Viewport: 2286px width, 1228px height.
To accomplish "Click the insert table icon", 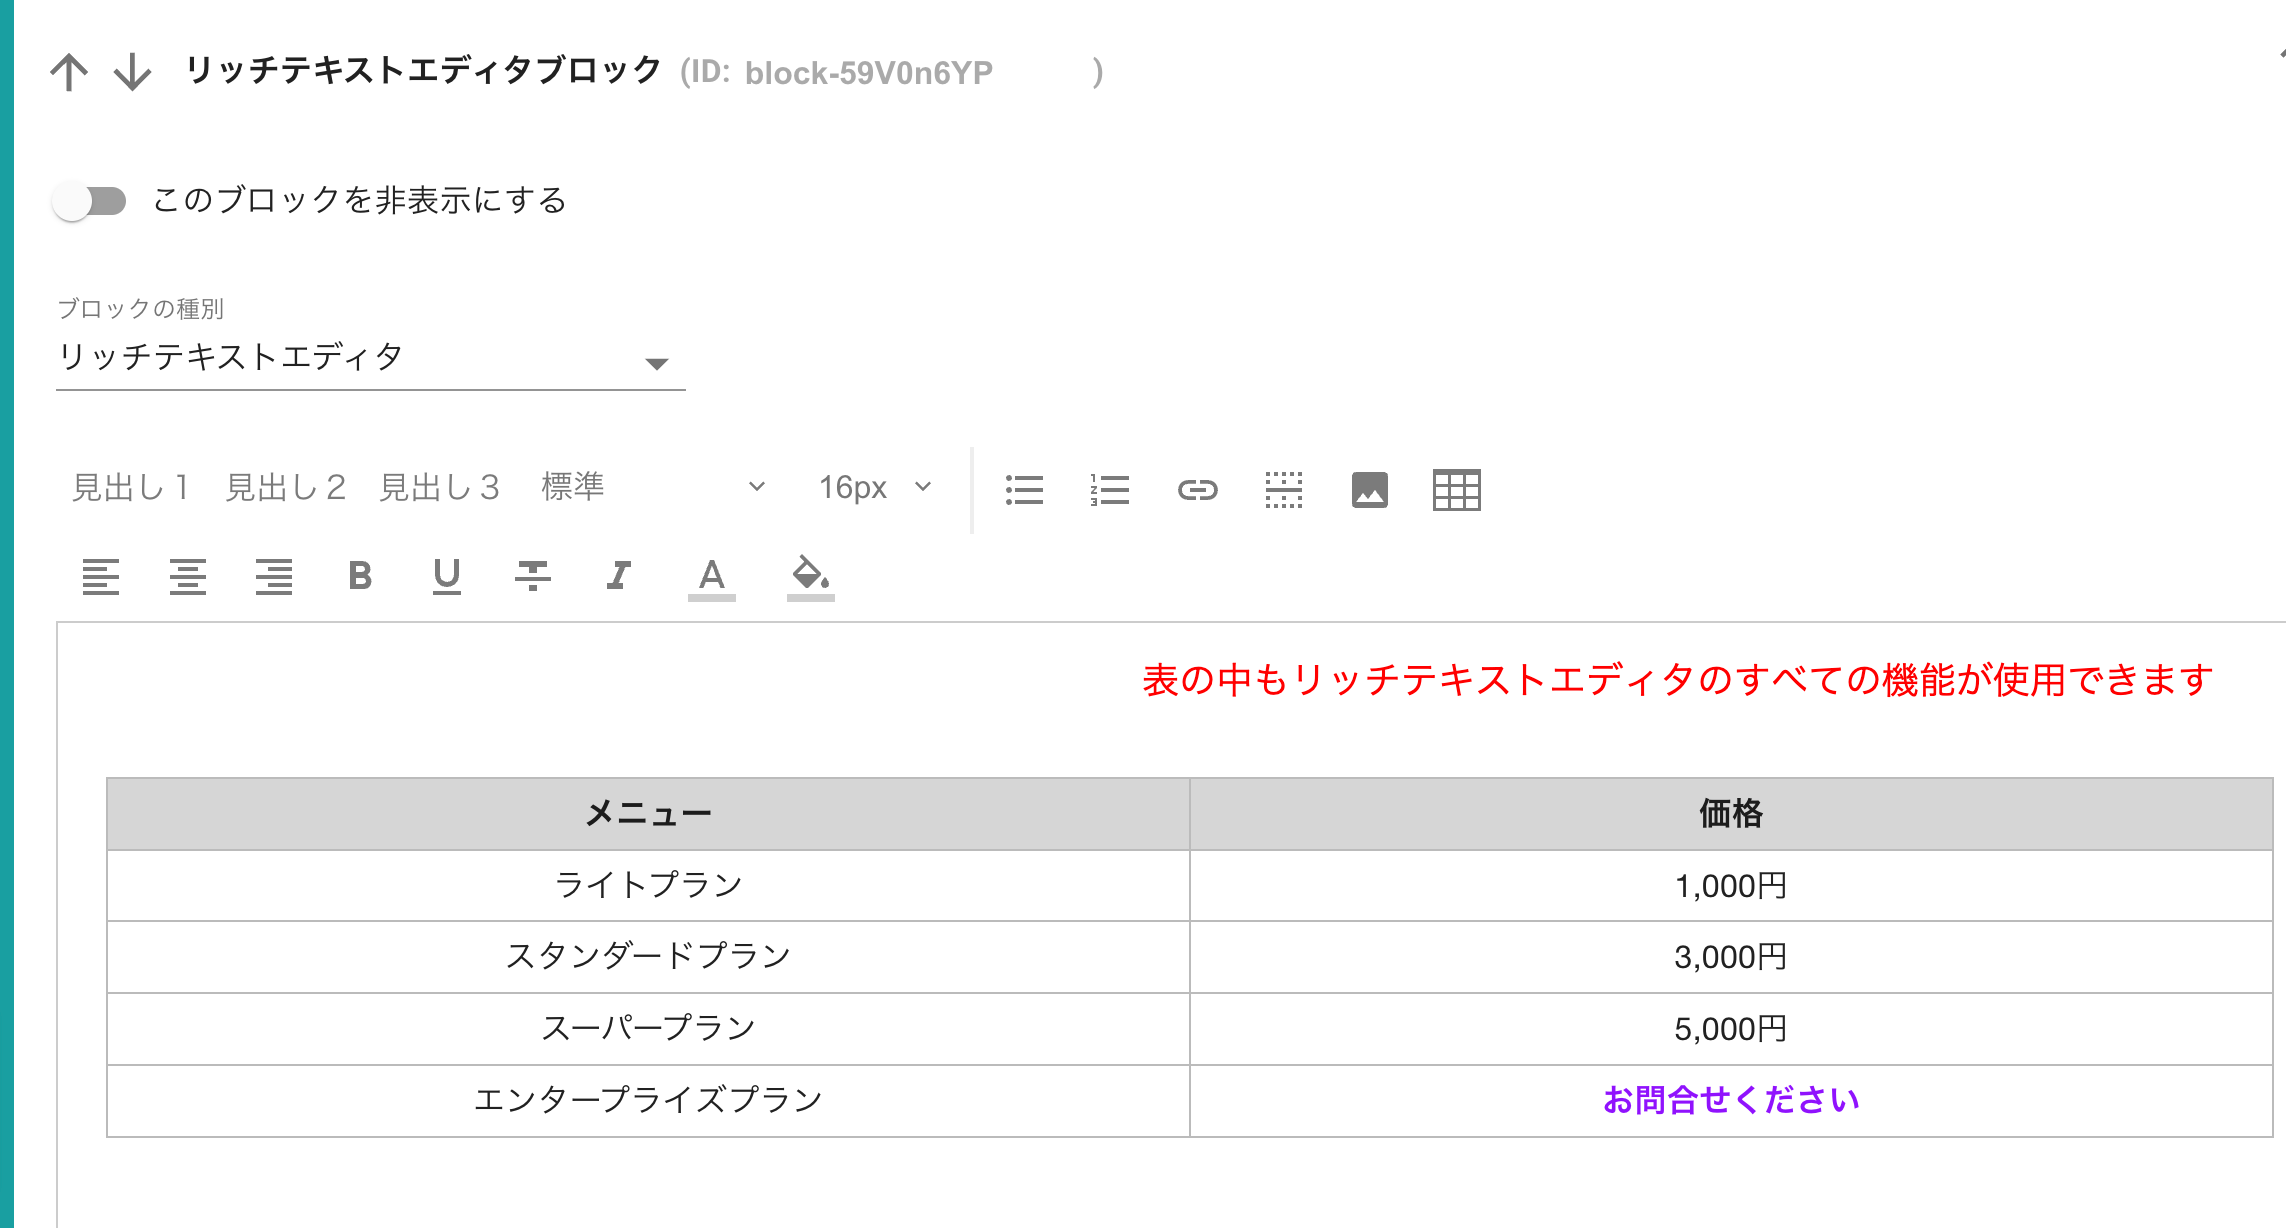I will [1456, 490].
